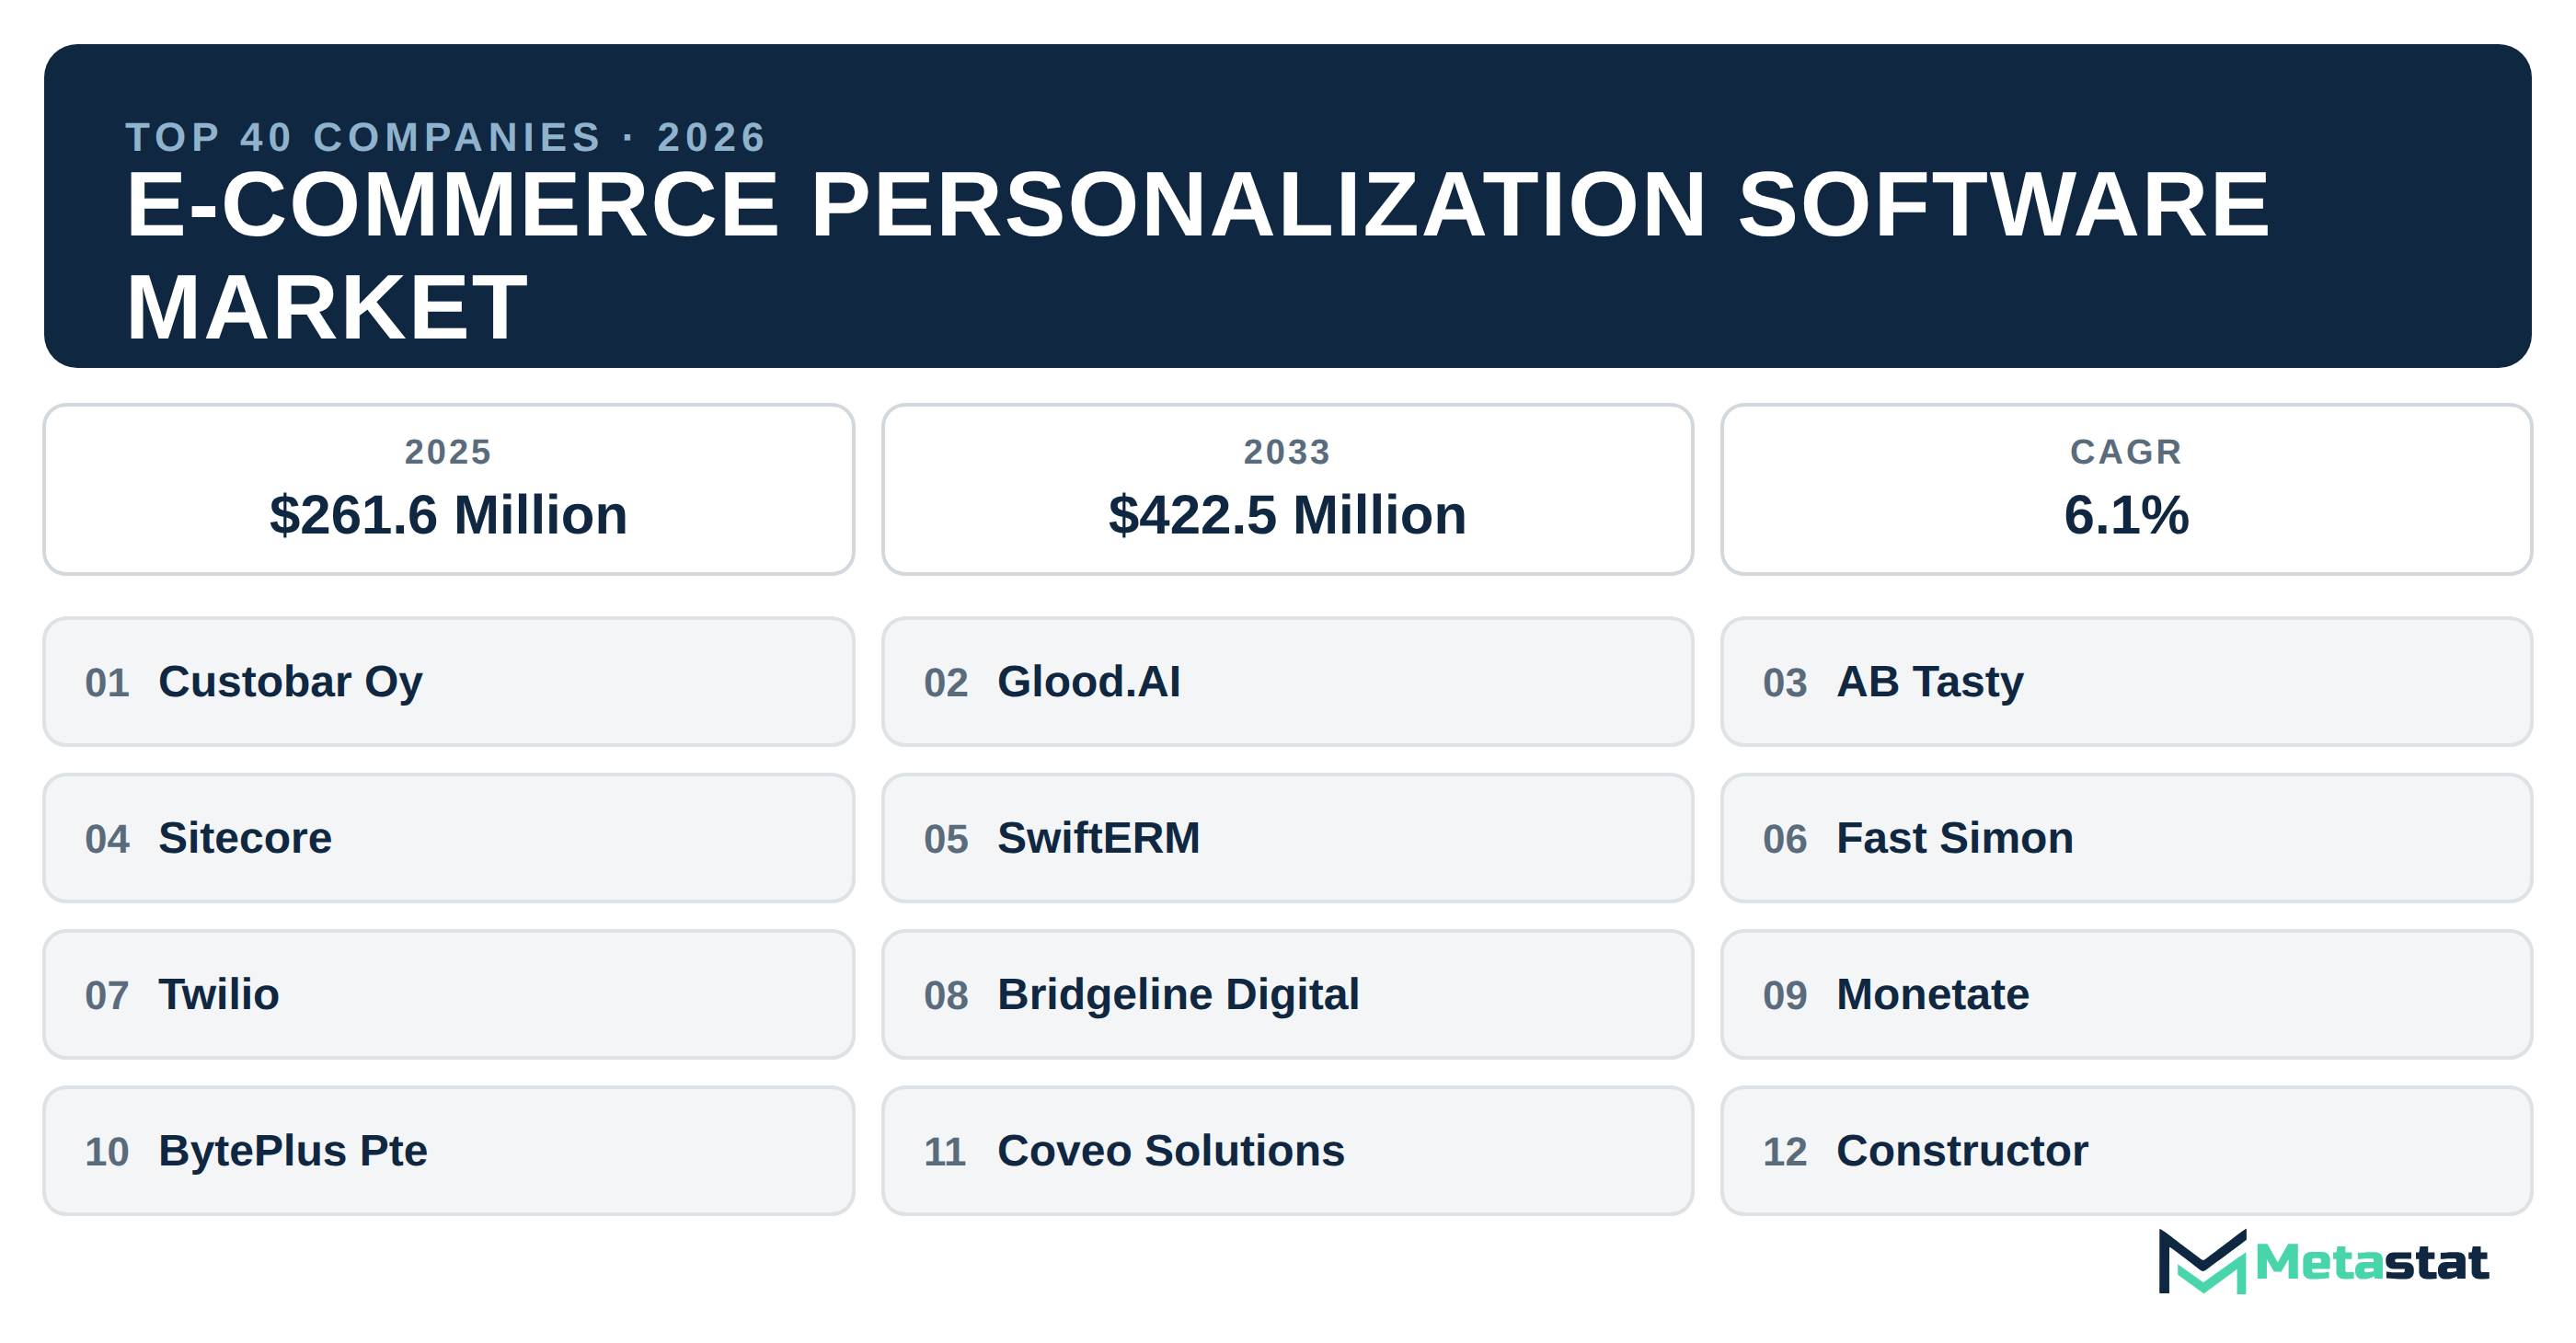Click the 2033 $422.5 Million stat card
2576x1343 pixels.
tap(1287, 489)
